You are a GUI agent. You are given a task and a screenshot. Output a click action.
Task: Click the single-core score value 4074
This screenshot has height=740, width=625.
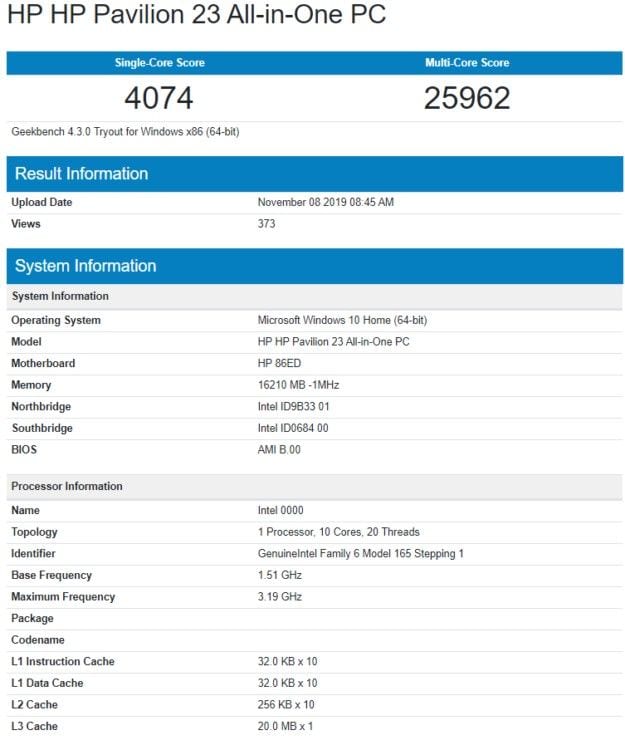(x=159, y=98)
